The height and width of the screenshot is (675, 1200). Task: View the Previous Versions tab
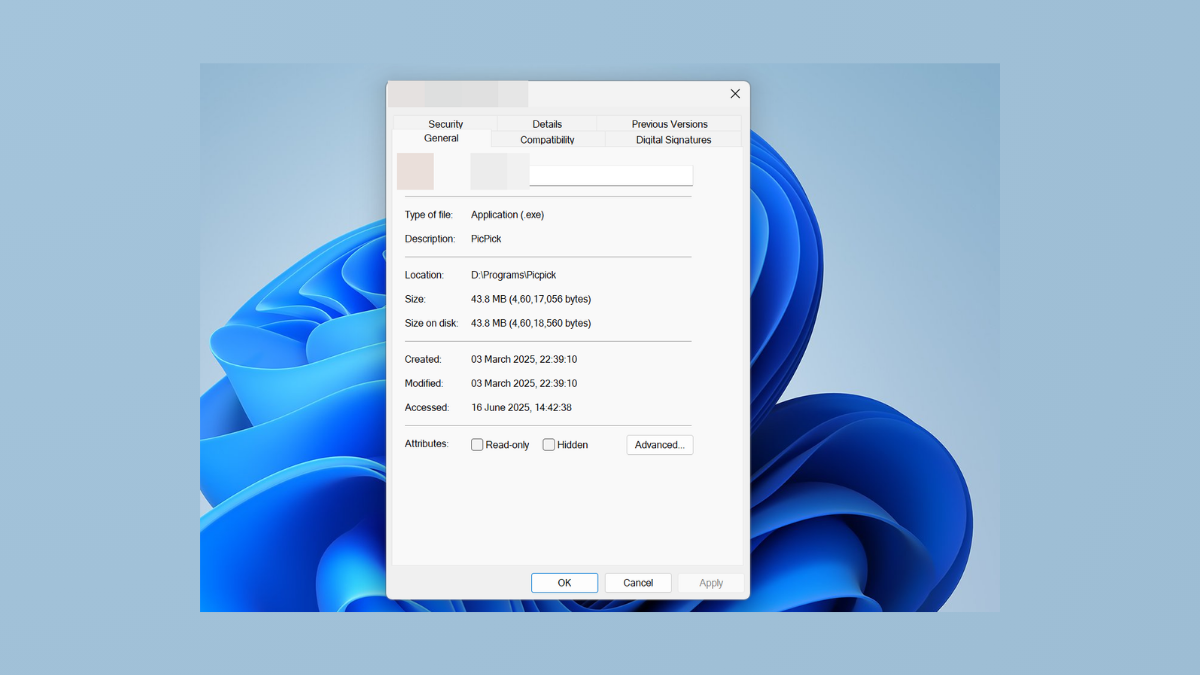(669, 123)
